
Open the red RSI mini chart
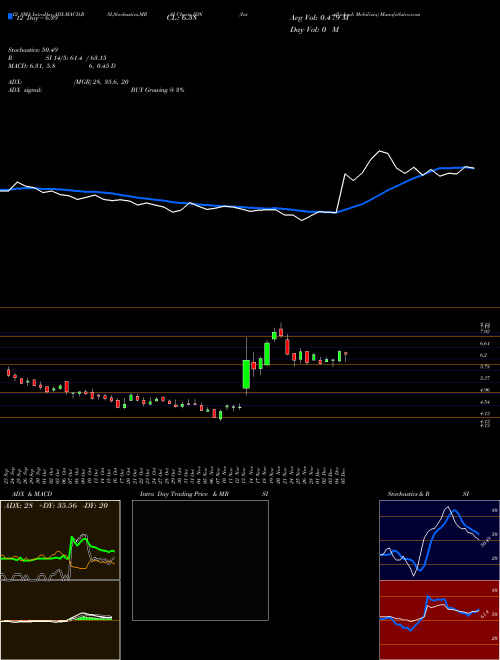tap(439, 620)
